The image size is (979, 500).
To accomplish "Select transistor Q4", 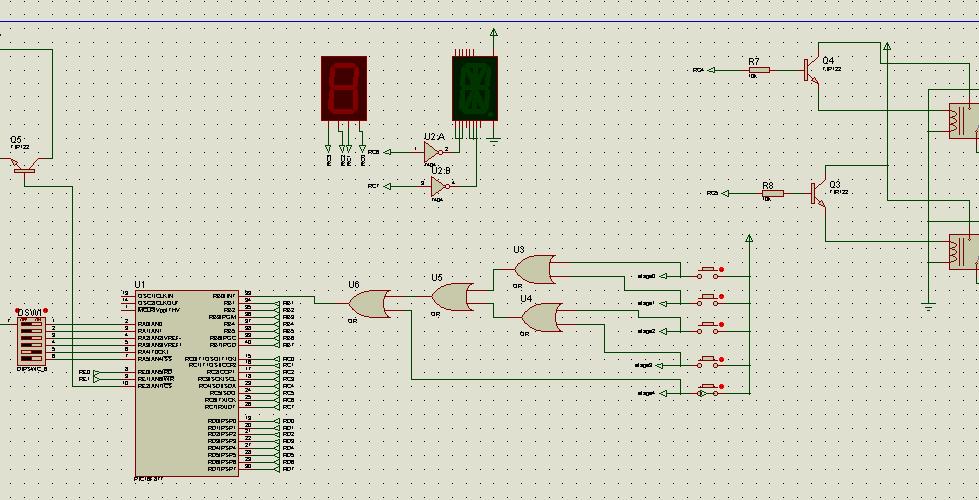I will [812, 71].
